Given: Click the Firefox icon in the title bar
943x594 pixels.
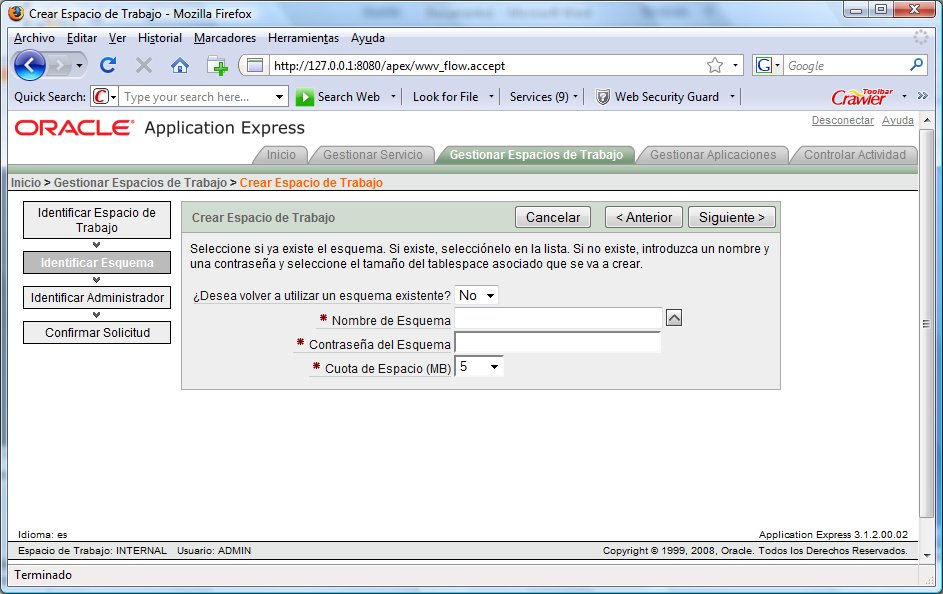Looking at the screenshot, I should tap(16, 13).
